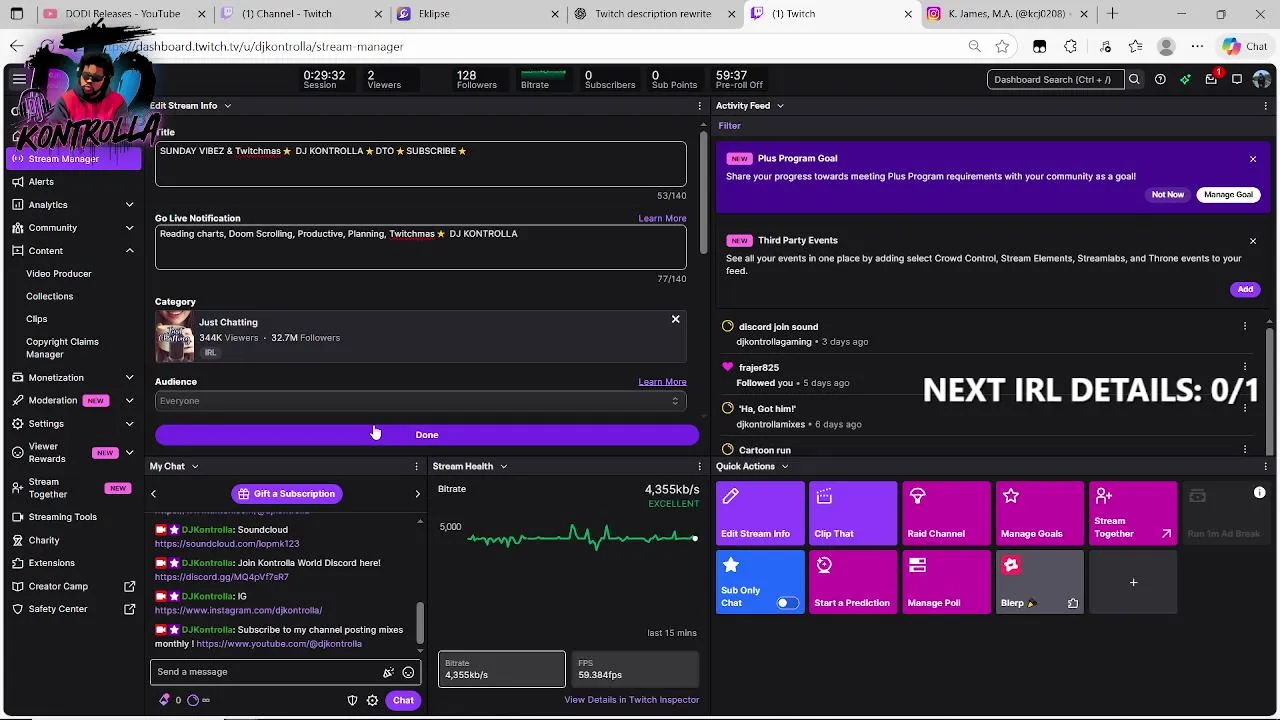
Task: Open the help question-mark icon
Action: pyautogui.click(x=1160, y=79)
